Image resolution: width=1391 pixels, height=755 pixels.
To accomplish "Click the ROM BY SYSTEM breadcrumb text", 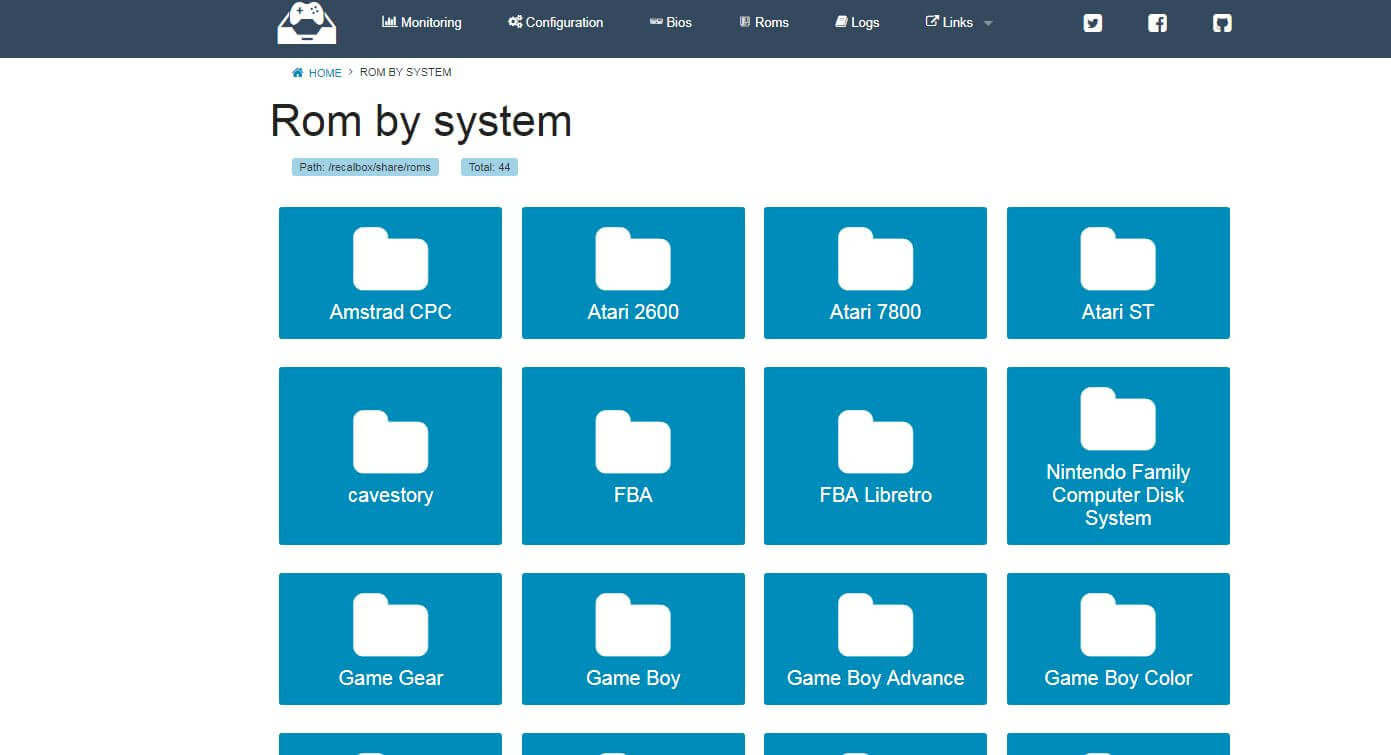I will (x=405, y=72).
